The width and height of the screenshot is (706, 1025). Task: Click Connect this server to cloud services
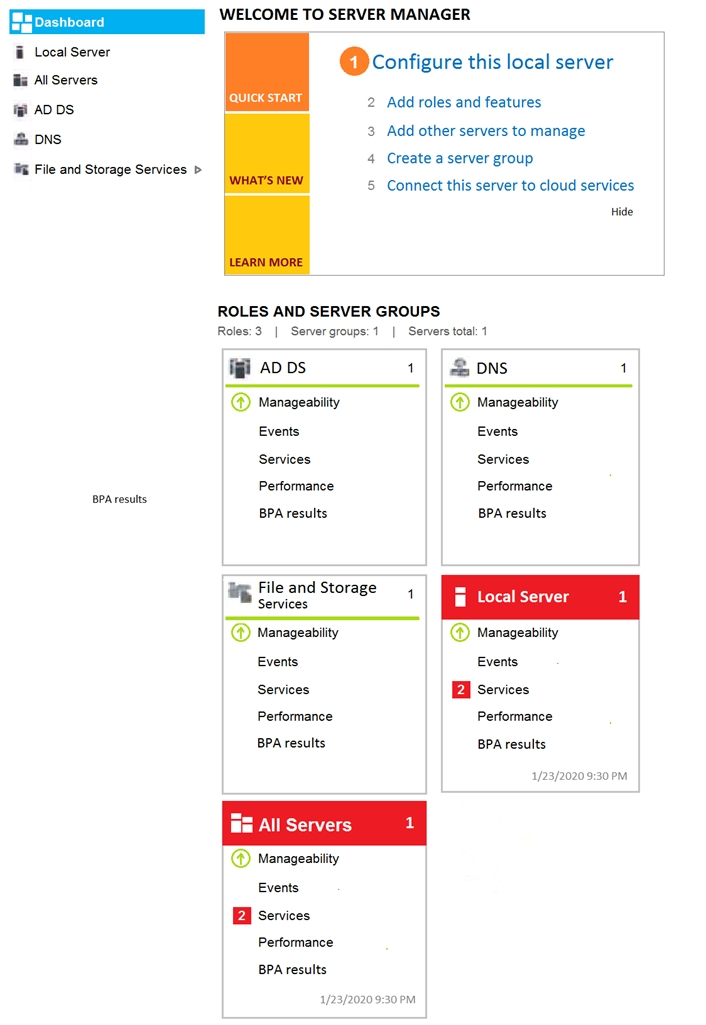(511, 186)
